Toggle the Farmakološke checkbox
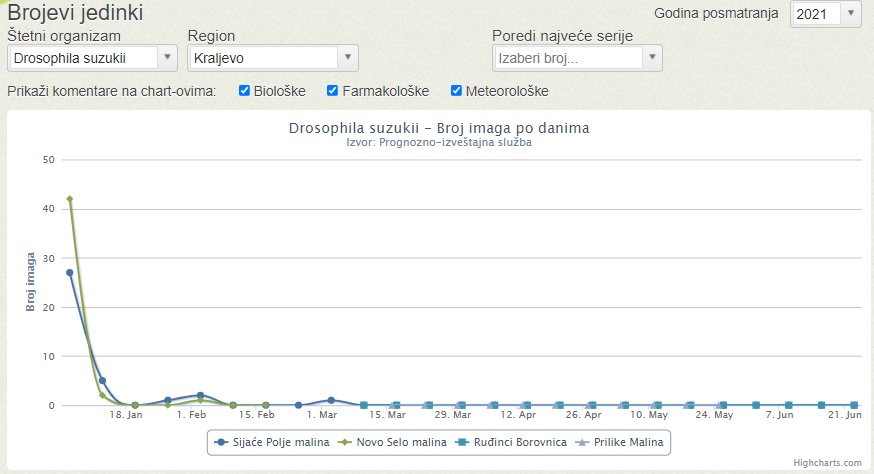 (332, 90)
